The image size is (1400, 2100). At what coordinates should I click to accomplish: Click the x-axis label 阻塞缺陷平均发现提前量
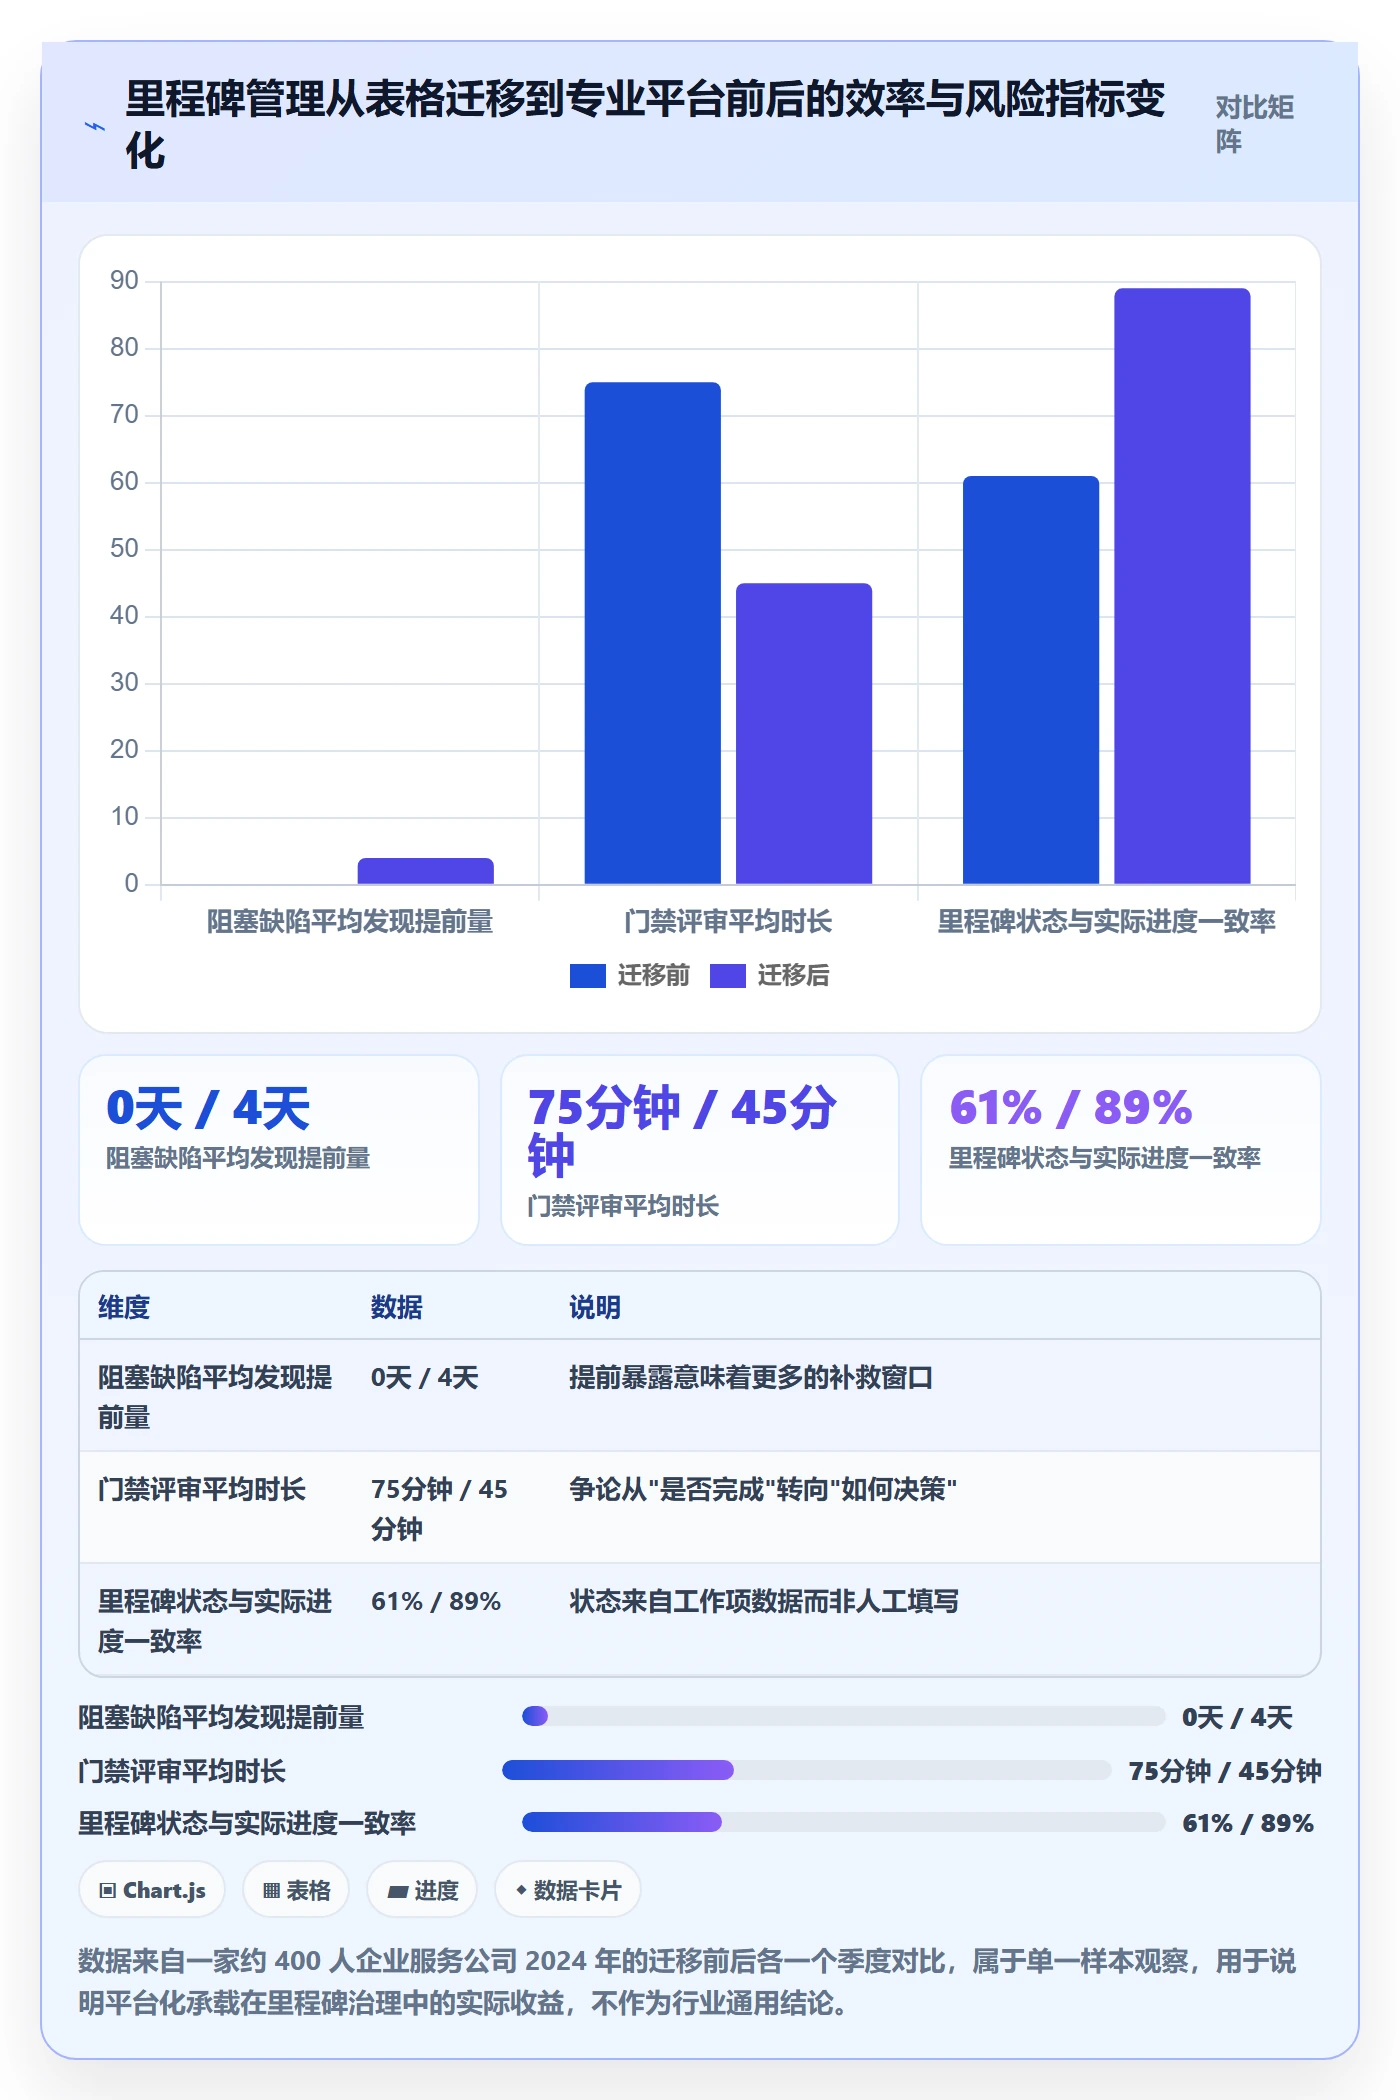click(x=350, y=922)
